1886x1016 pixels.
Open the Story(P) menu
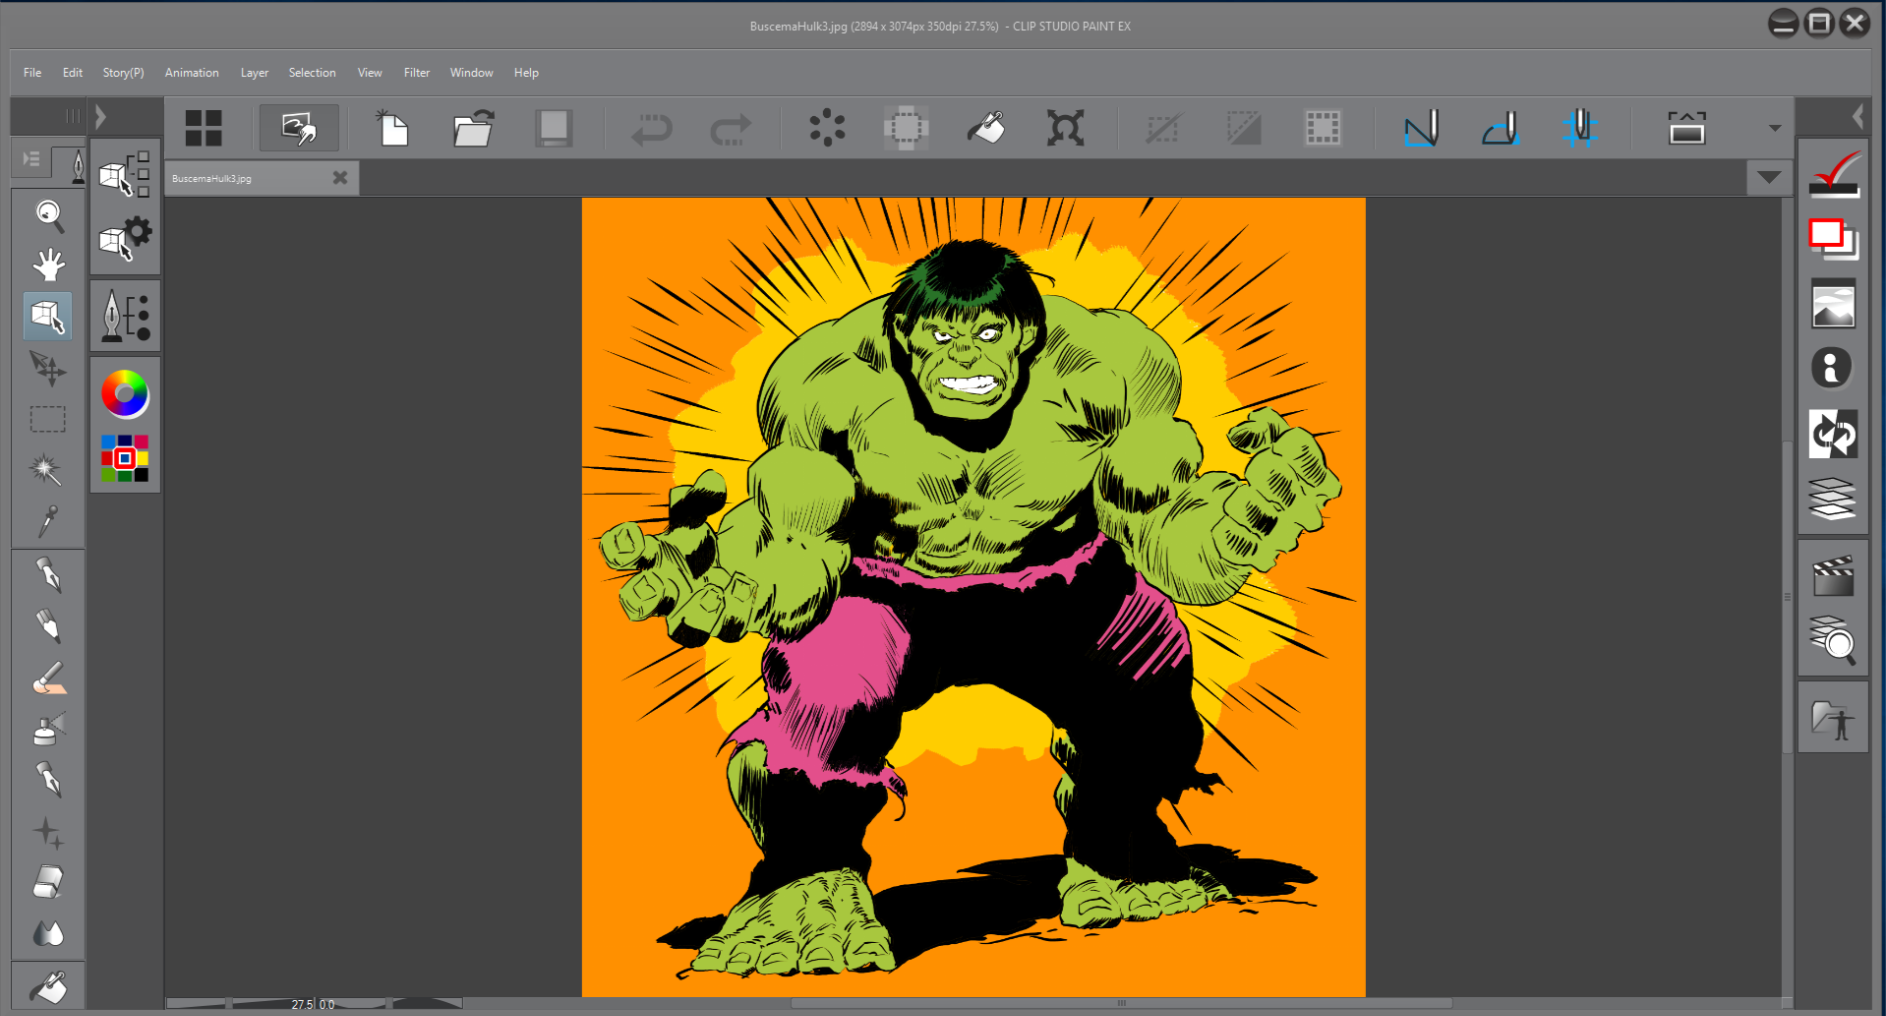pyautogui.click(x=123, y=73)
